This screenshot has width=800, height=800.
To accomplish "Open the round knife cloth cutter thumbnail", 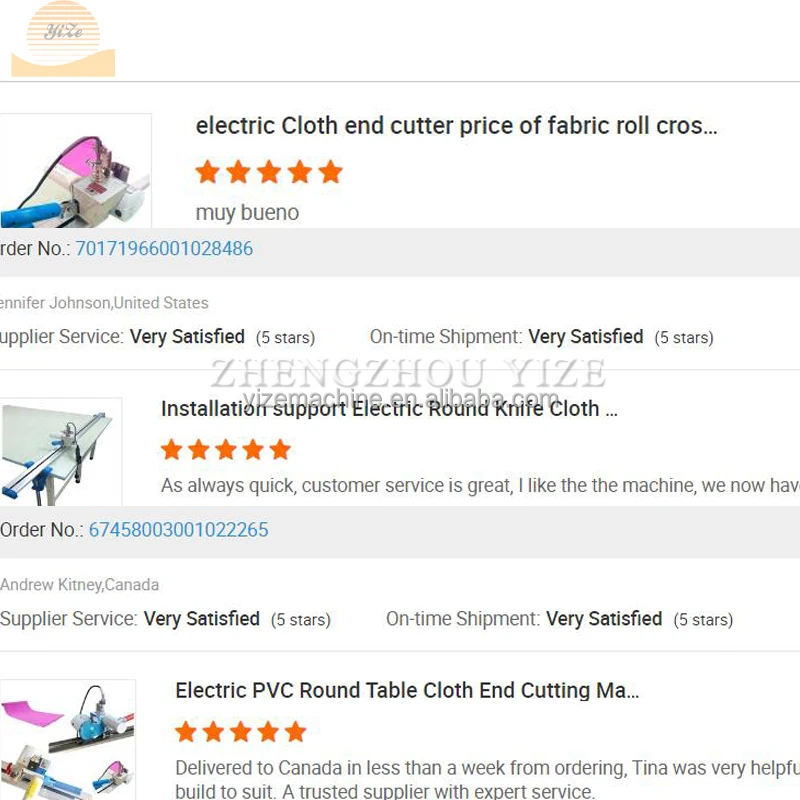I will point(60,452).
